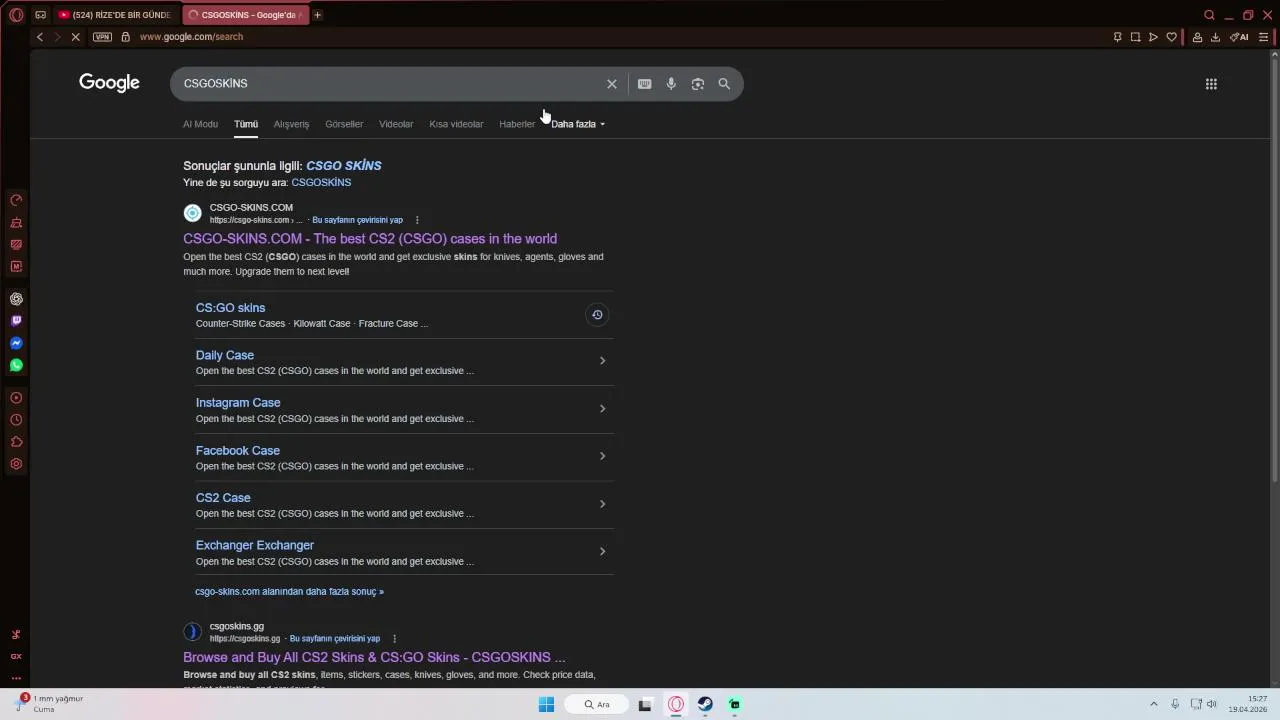Viewport: 1280px width, 720px height.
Task: Submit search with magnifier icon
Action: (x=724, y=84)
